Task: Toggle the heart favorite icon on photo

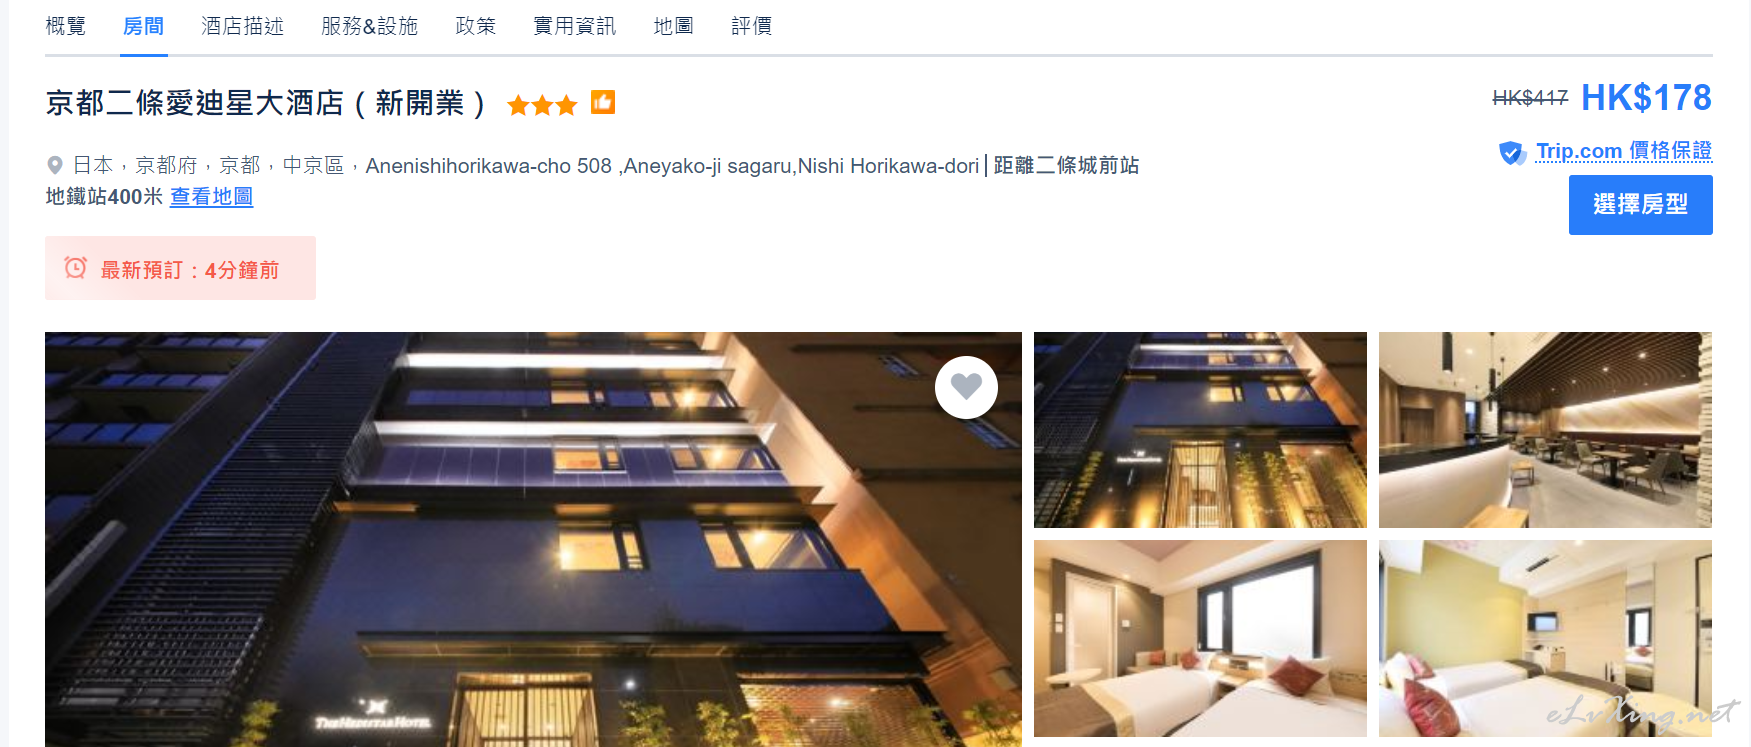Action: [x=966, y=387]
